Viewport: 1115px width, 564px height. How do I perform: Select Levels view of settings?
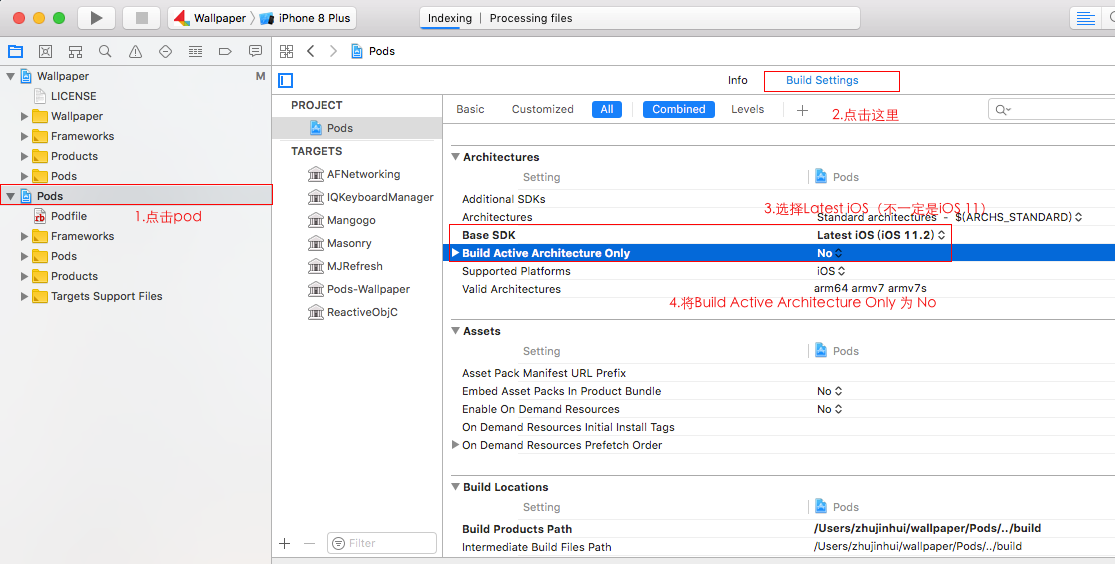(x=747, y=110)
